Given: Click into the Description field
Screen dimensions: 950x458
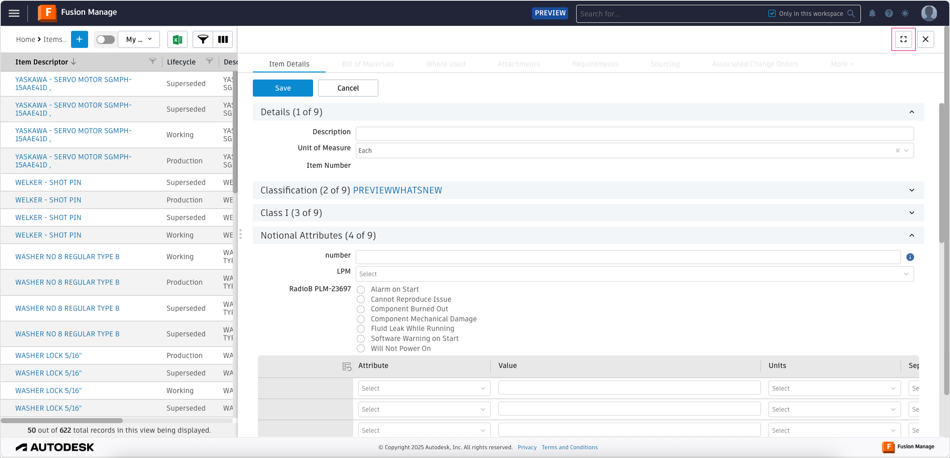Looking at the screenshot, I should [634, 133].
